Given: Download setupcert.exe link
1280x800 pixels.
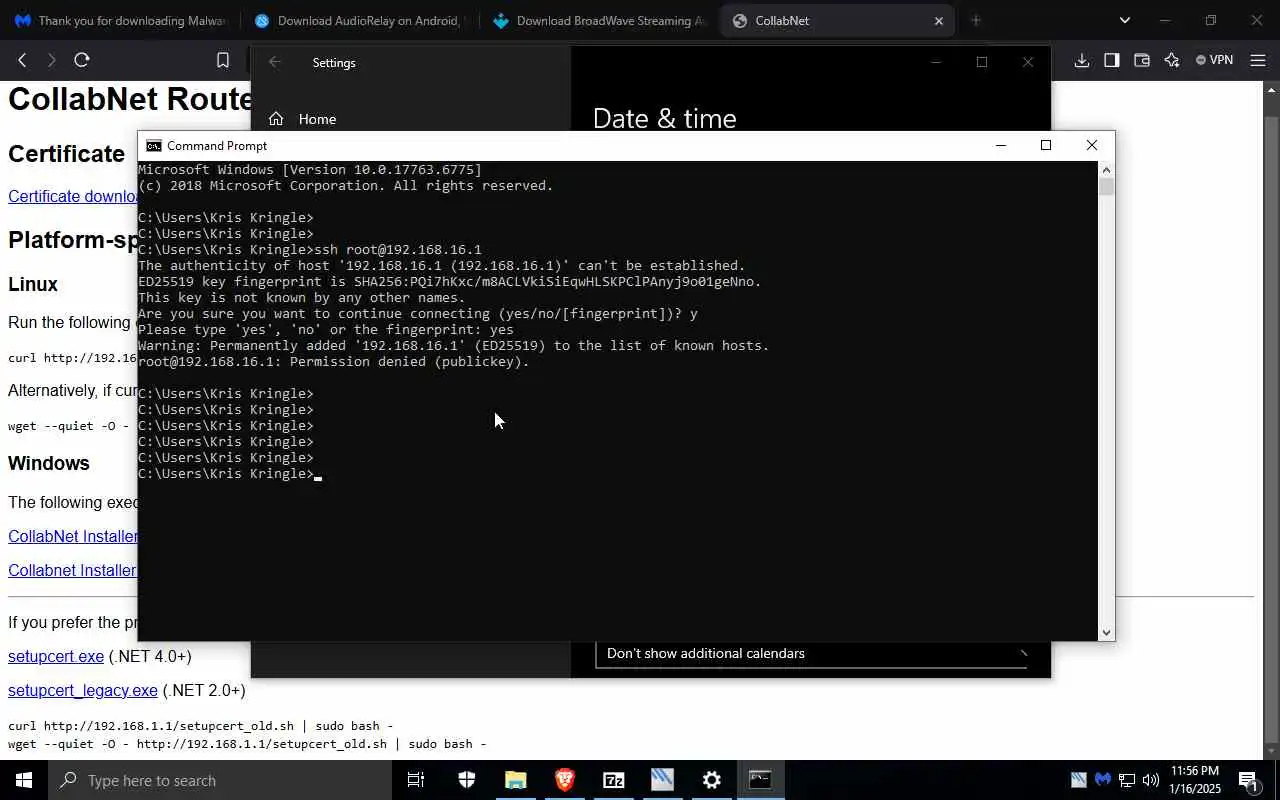Looking at the screenshot, I should pyautogui.click(x=56, y=656).
